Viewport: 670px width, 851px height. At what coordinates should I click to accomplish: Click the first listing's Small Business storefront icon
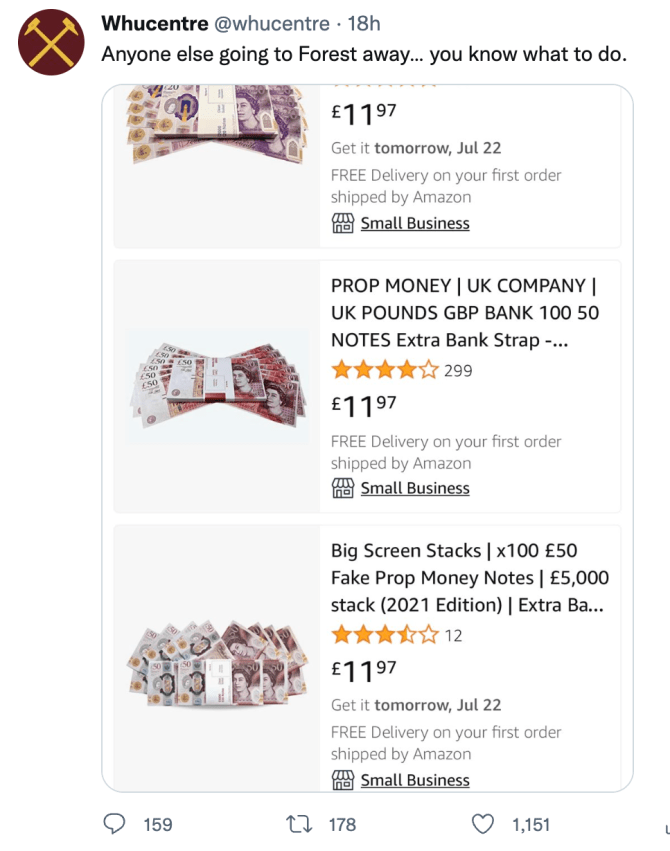(343, 223)
